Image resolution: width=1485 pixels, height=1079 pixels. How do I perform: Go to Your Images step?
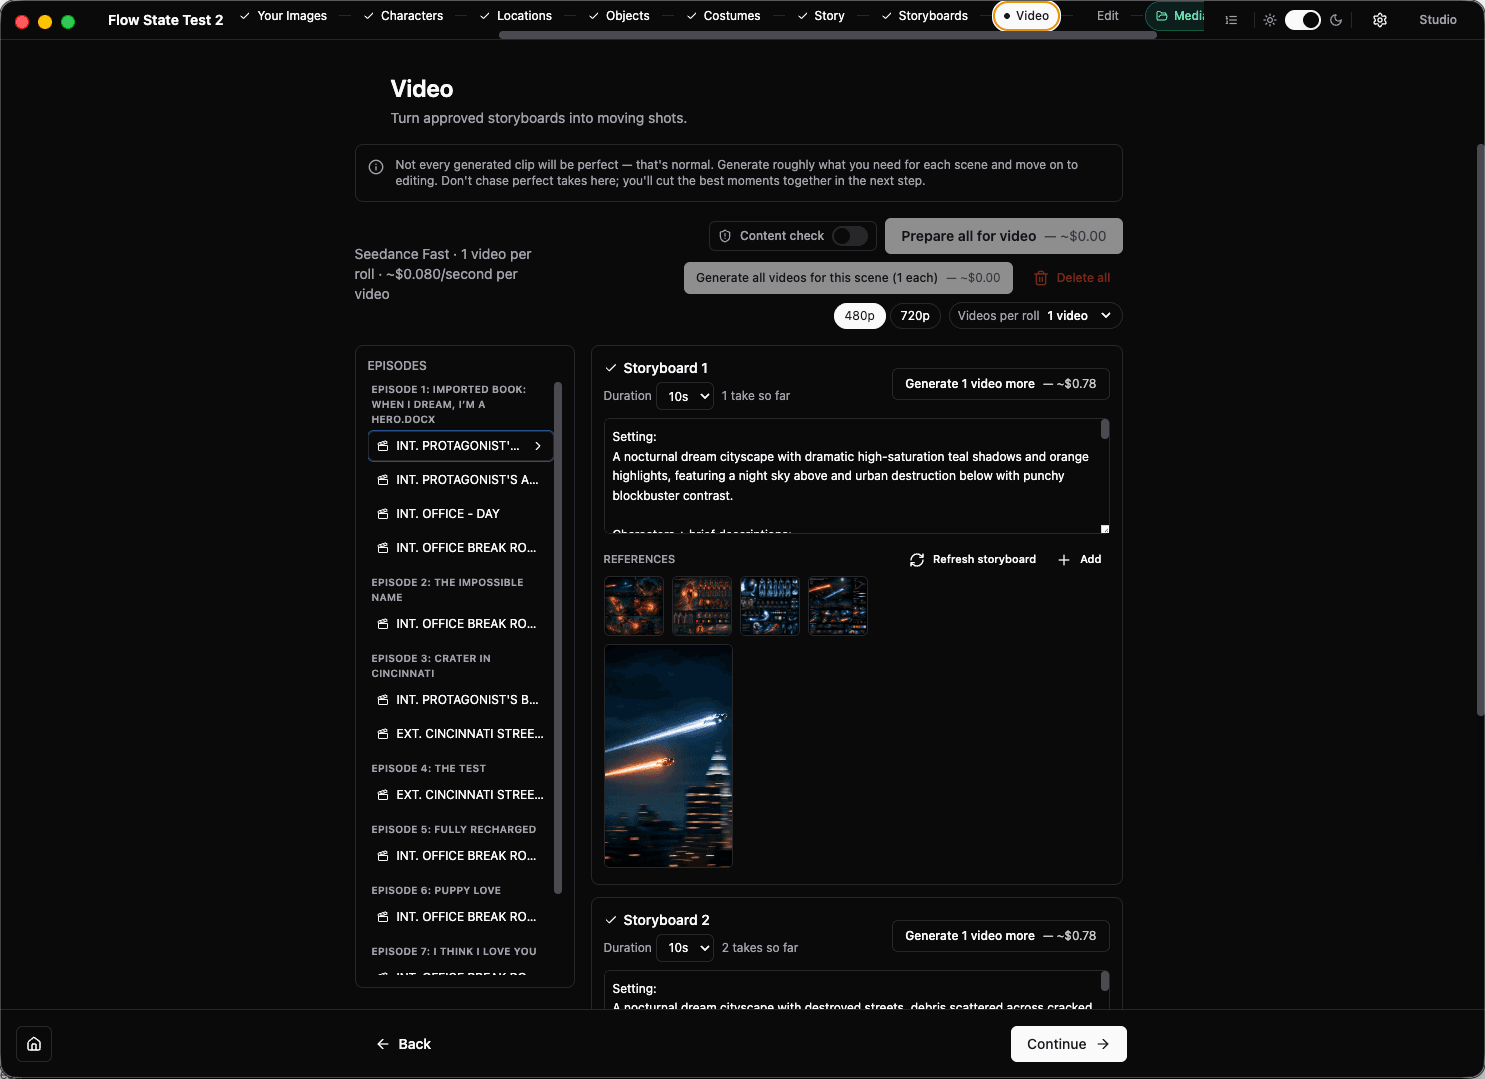click(284, 16)
